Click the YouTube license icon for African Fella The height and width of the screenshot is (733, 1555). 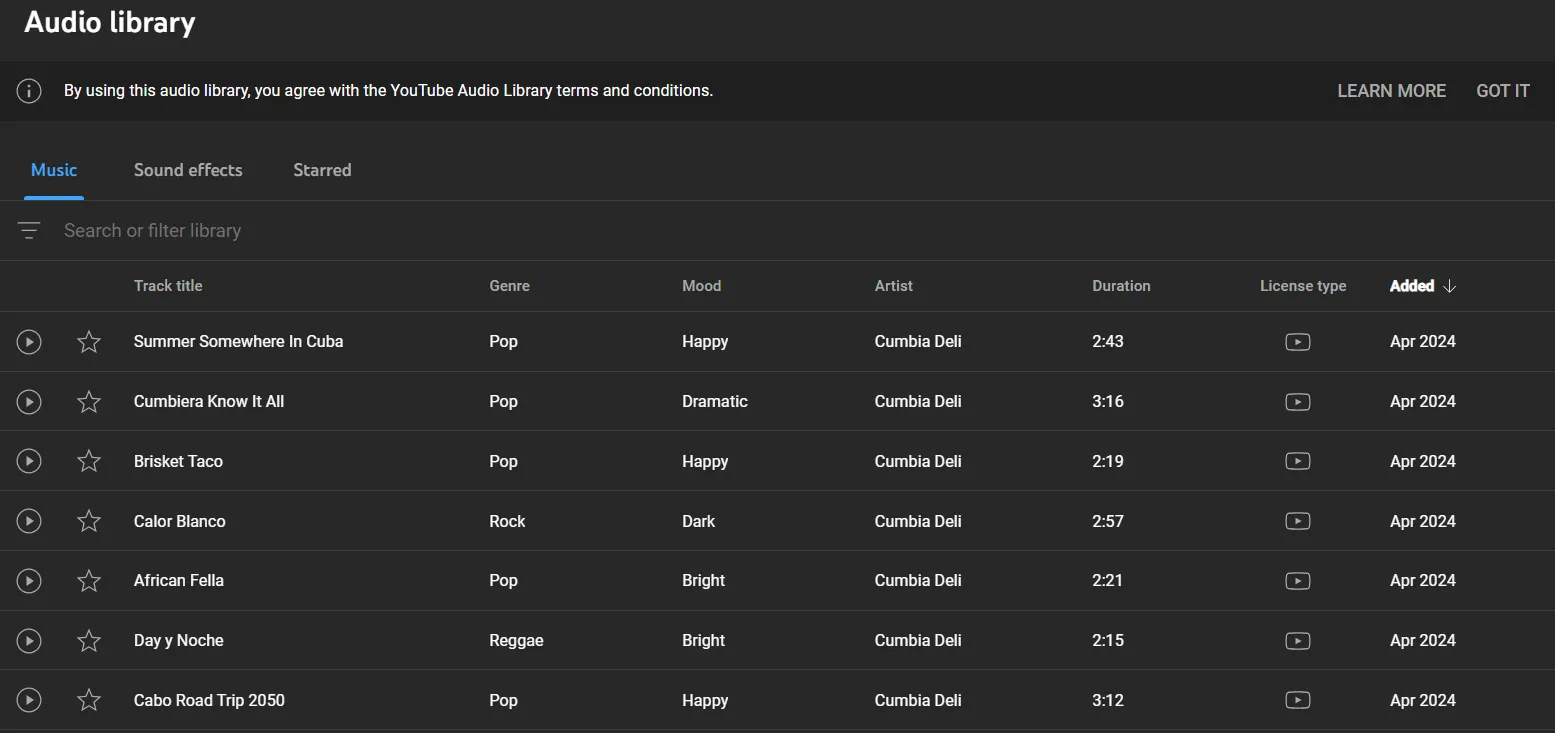1297,581
